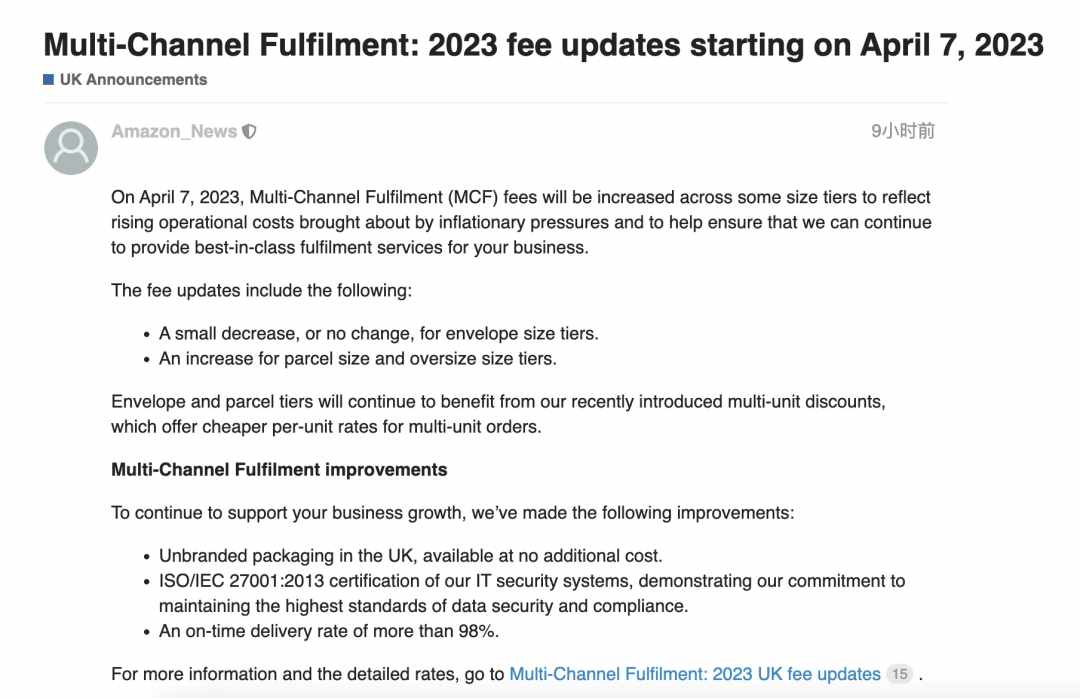The height and width of the screenshot is (698, 1080).
Task: Open the Amazon_News avatar profile picture
Action: (x=71, y=147)
